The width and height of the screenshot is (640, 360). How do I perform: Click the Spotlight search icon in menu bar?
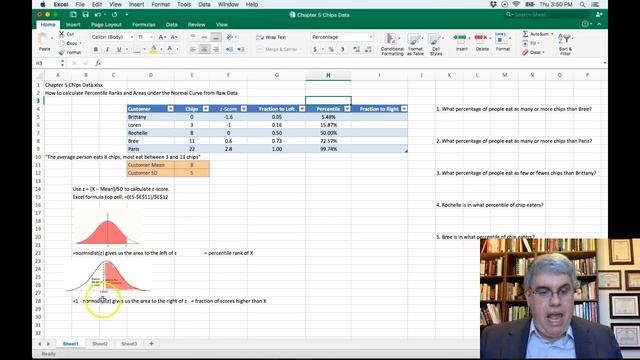tap(582, 4)
